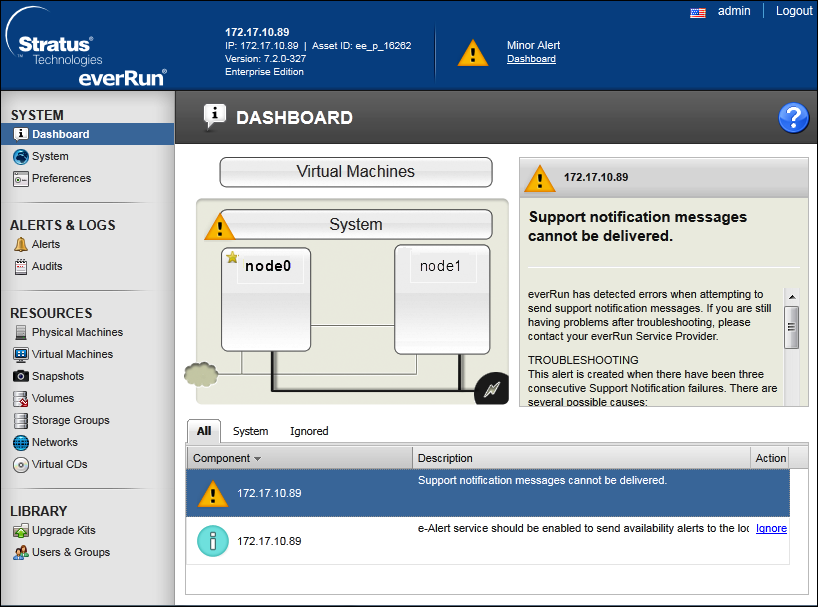Click the Networks globe icon

(x=21, y=442)
